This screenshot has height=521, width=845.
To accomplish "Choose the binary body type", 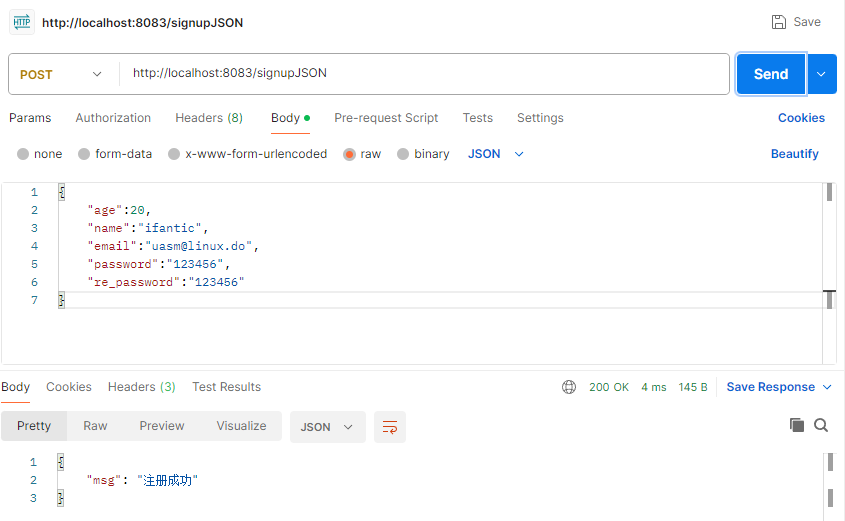I will (x=403, y=154).
